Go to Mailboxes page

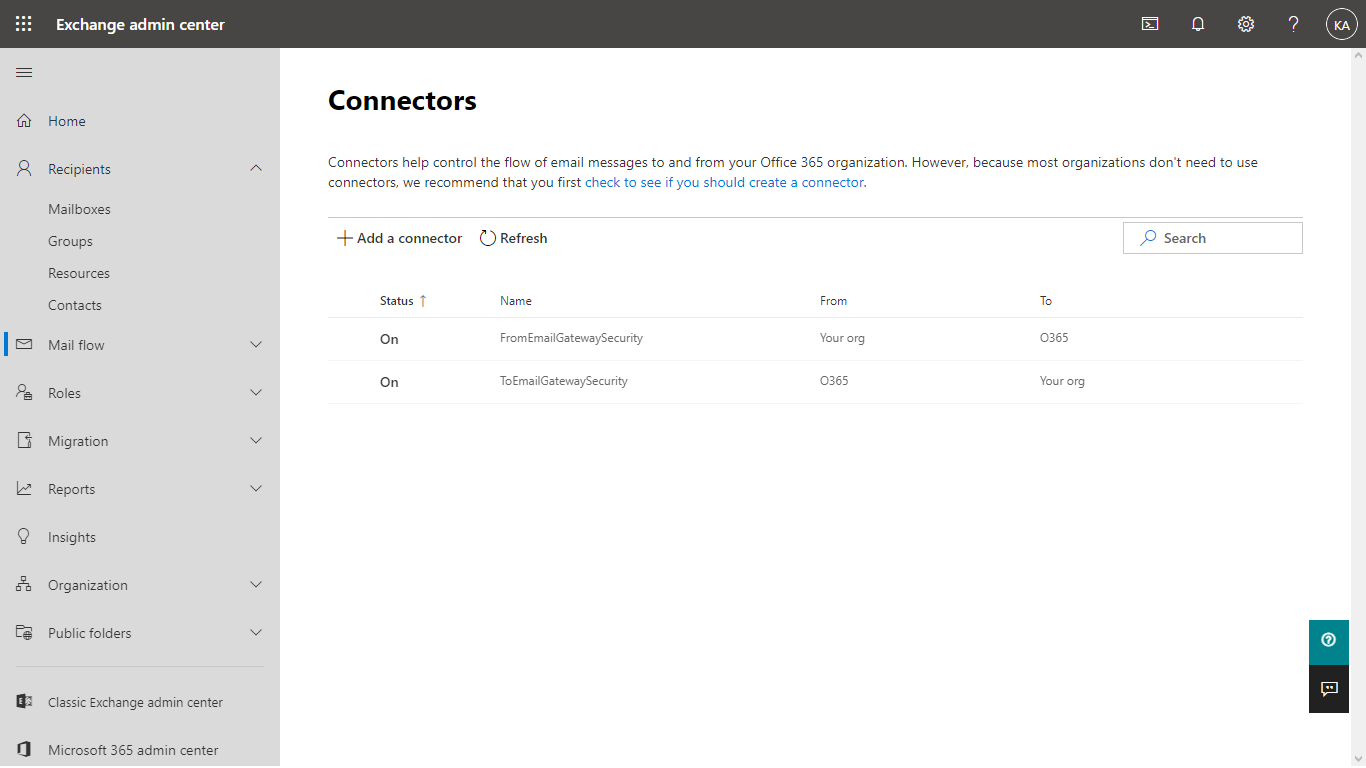click(x=79, y=209)
